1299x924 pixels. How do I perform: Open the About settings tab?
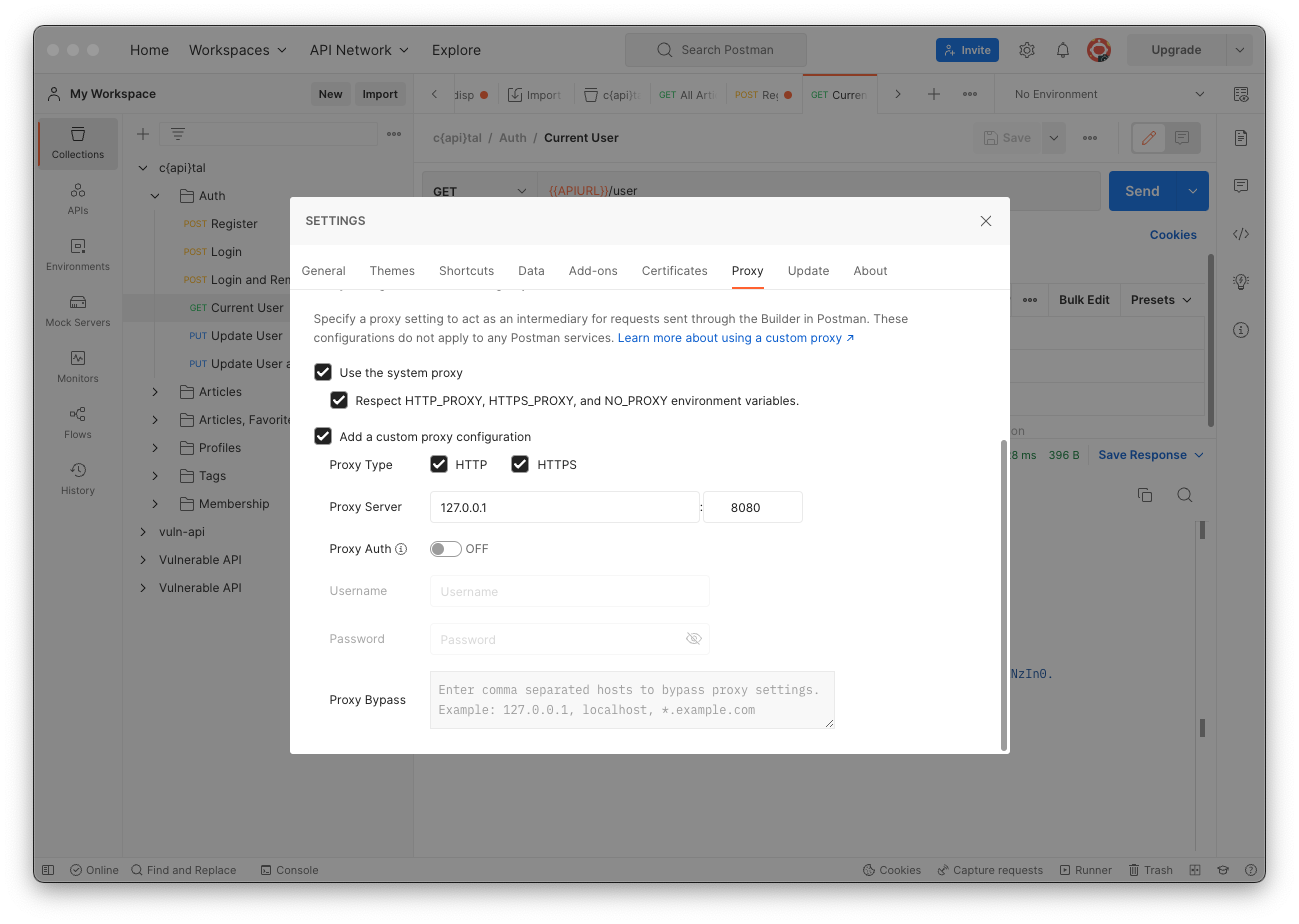coord(870,271)
